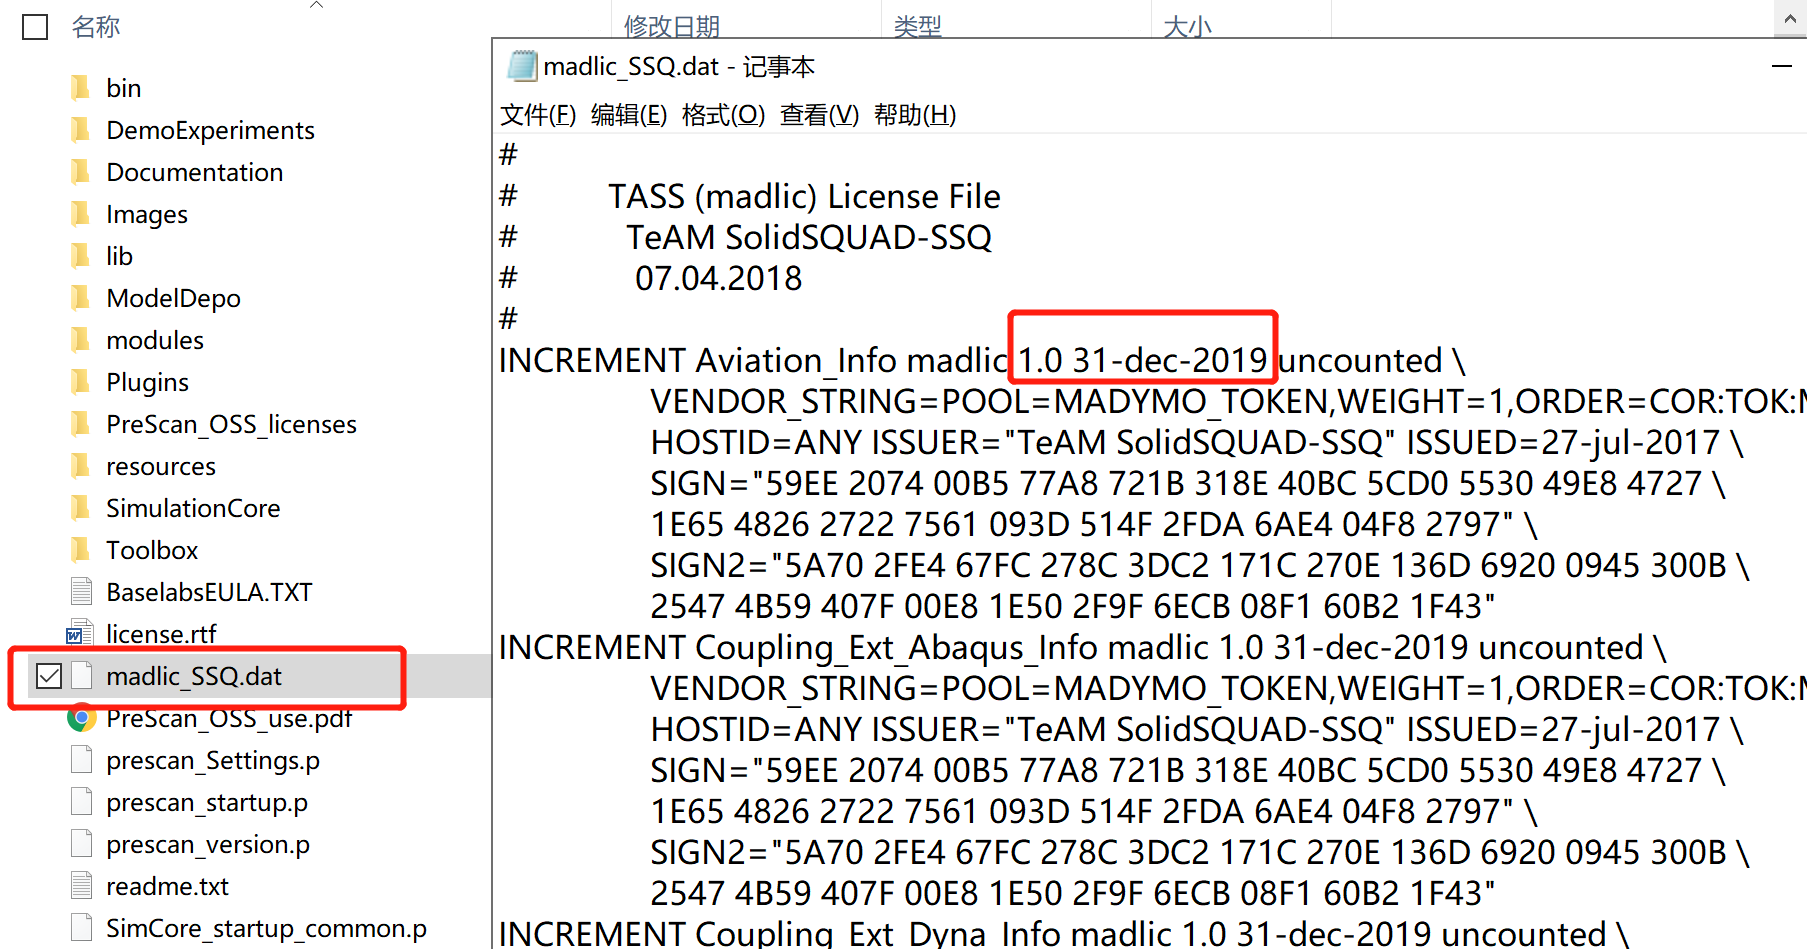Open the bin folder icon
The image size is (1807, 949).
coord(81,88)
